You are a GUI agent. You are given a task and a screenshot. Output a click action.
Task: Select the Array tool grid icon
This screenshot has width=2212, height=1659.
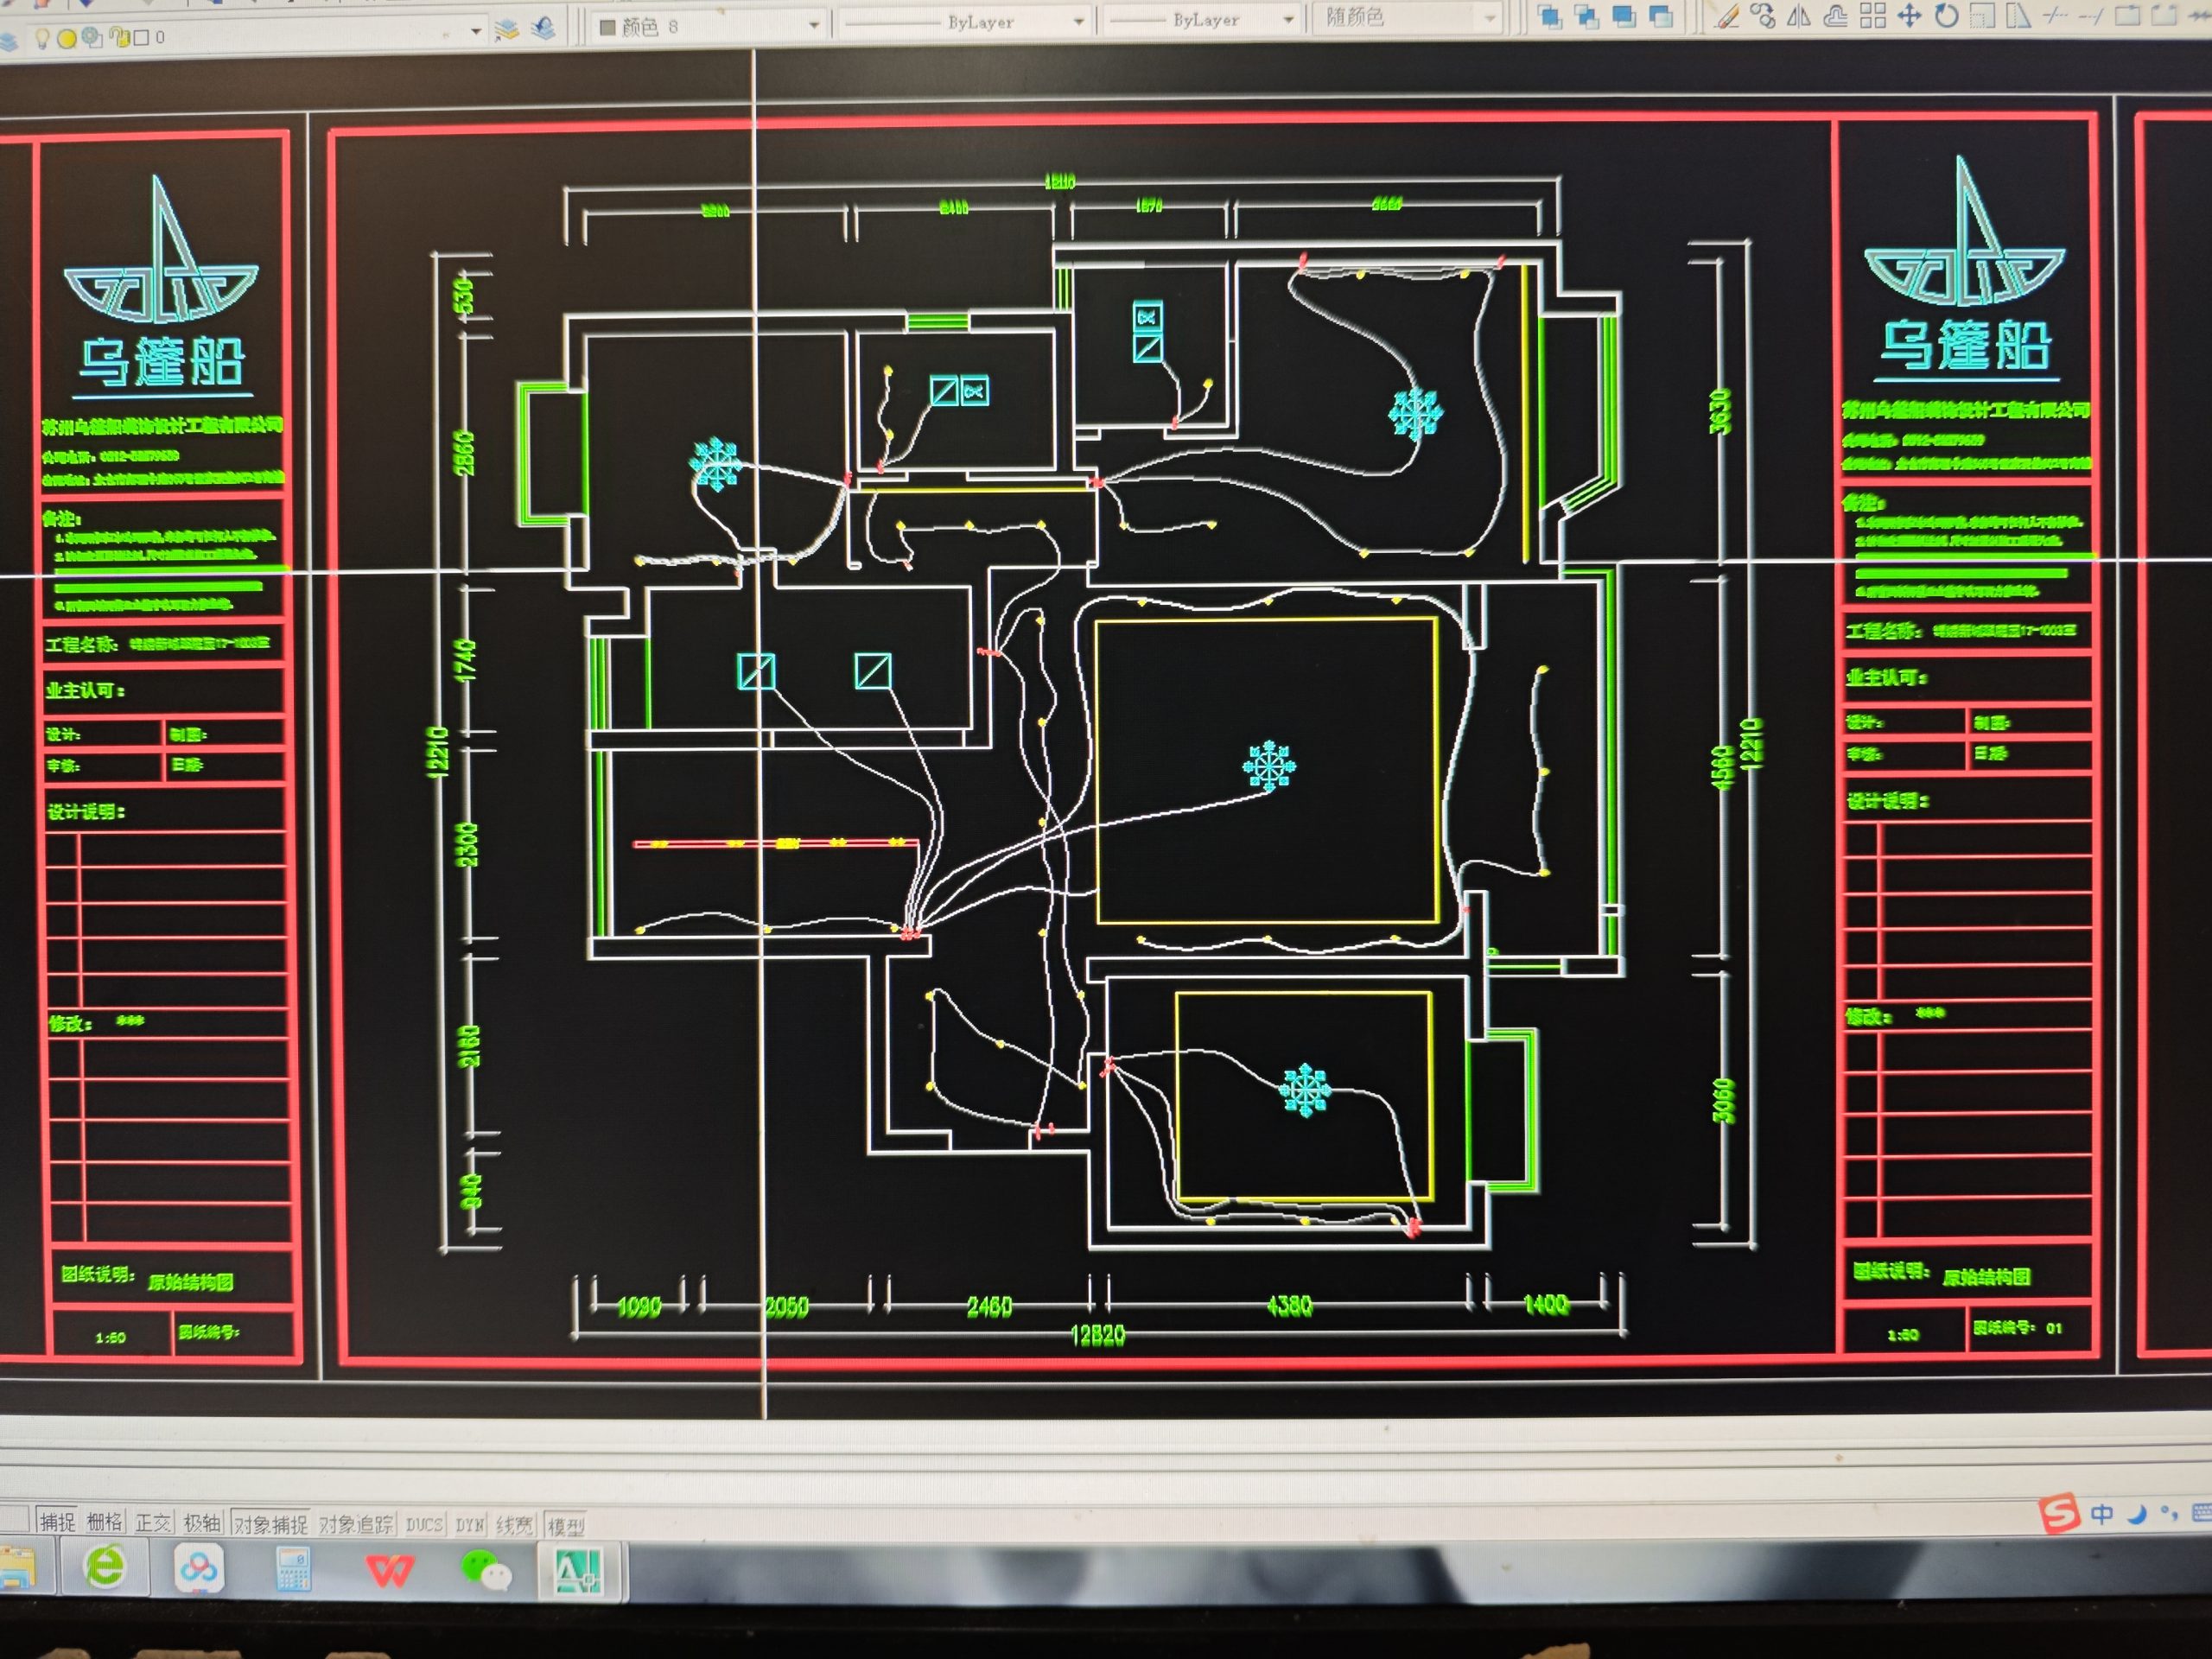(1872, 16)
